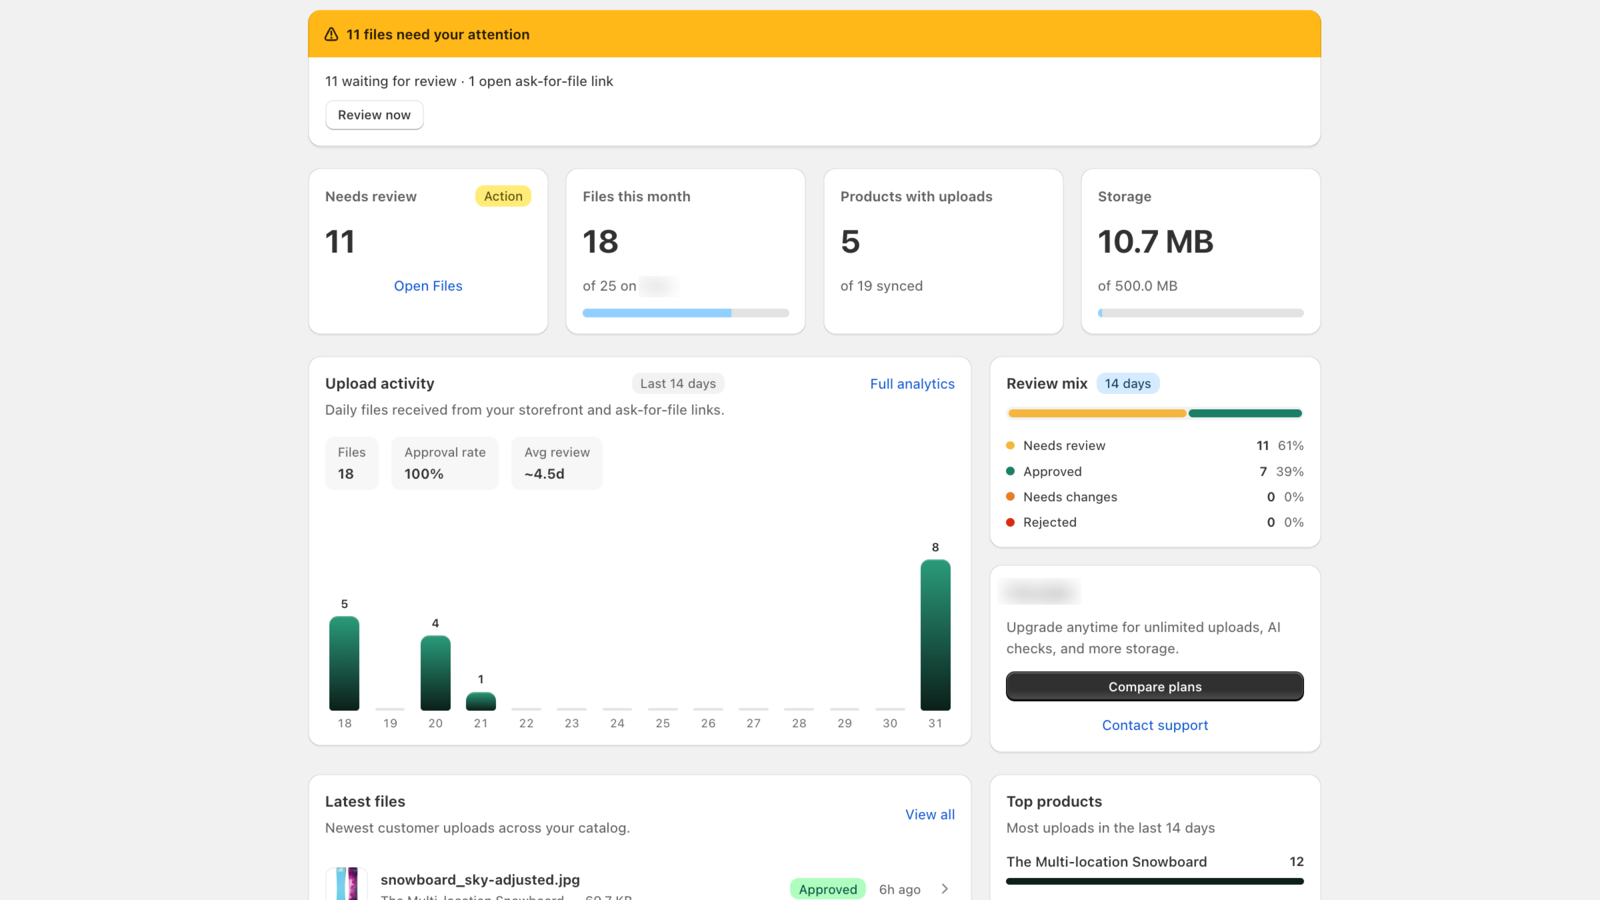The width and height of the screenshot is (1600, 900).
Task: Click the Compare plans button
Action: pos(1155,687)
